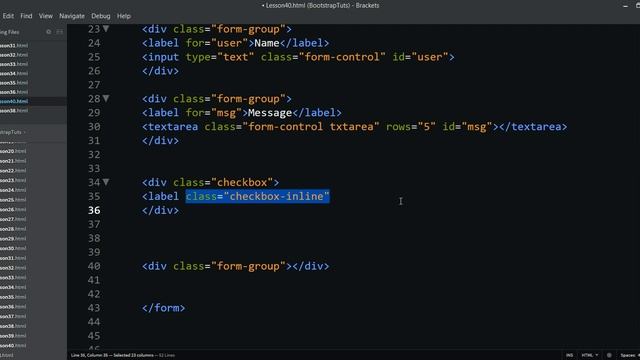Click line number 36 in gutter

[94, 210]
